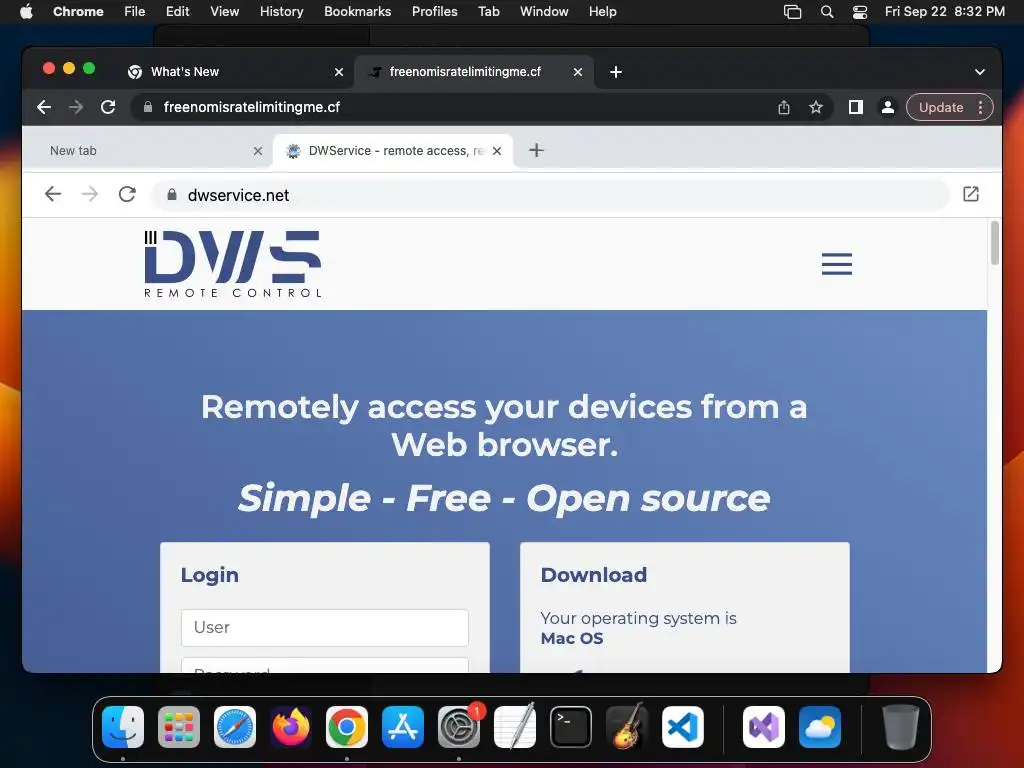Go back in the inner dwservice.net browser
The height and width of the screenshot is (768, 1024).
(x=53, y=194)
